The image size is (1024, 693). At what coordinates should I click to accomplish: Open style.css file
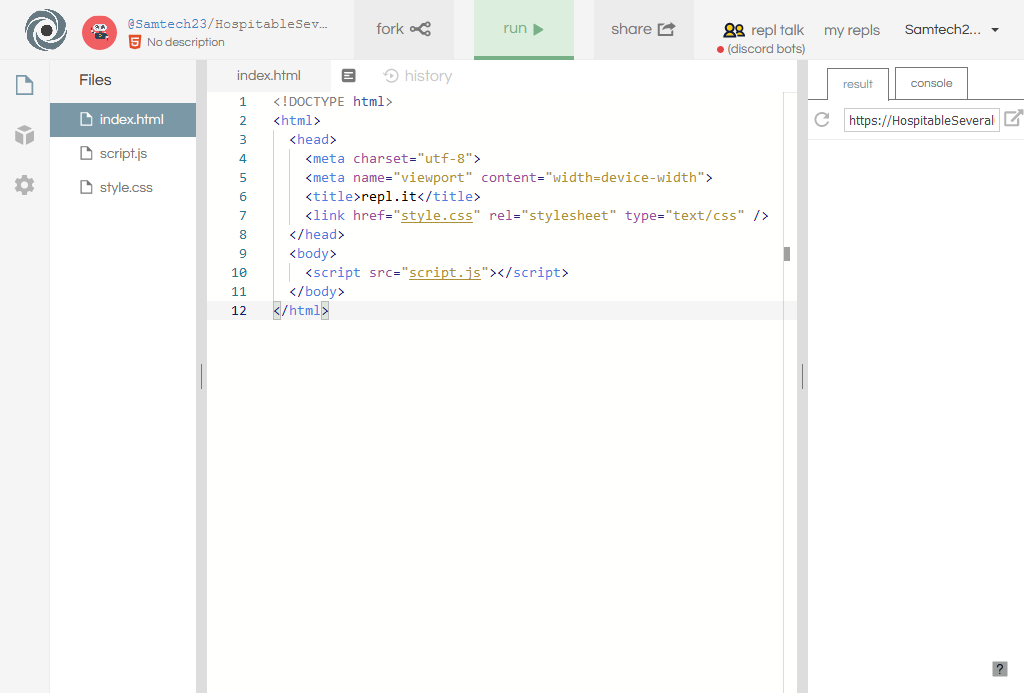pyautogui.click(x=123, y=187)
